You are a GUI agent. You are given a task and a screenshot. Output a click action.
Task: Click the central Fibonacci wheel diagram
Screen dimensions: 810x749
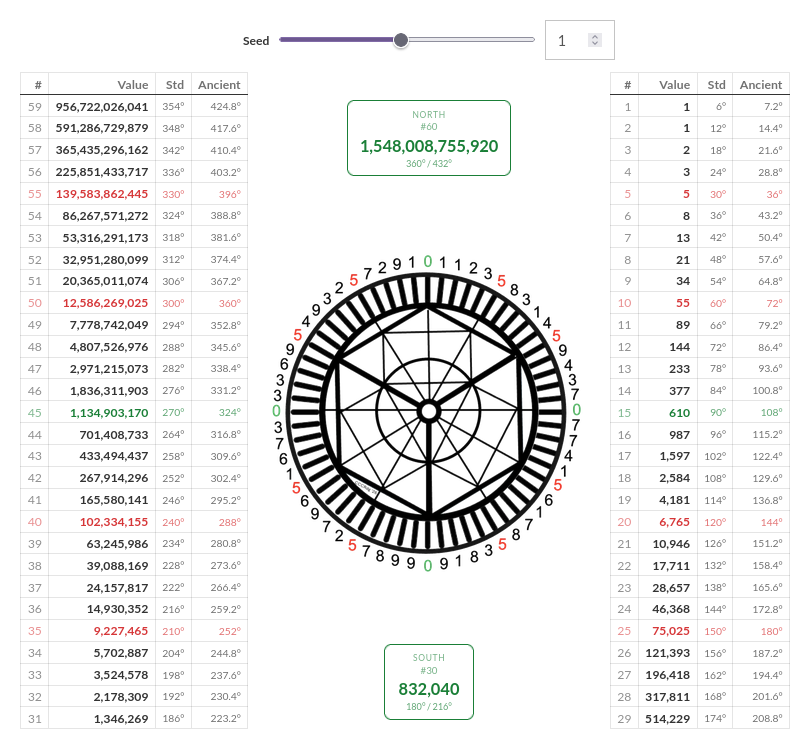click(x=429, y=412)
